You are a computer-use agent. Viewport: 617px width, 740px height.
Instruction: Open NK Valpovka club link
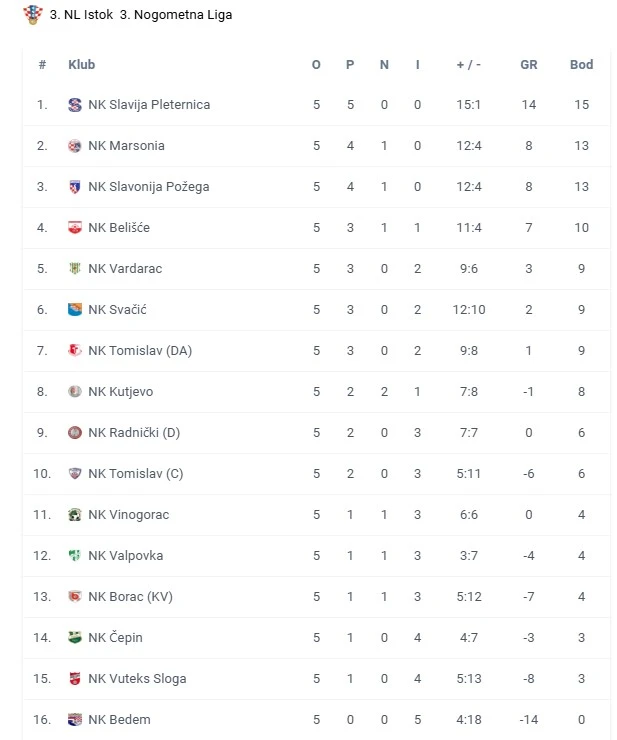[x=125, y=556]
